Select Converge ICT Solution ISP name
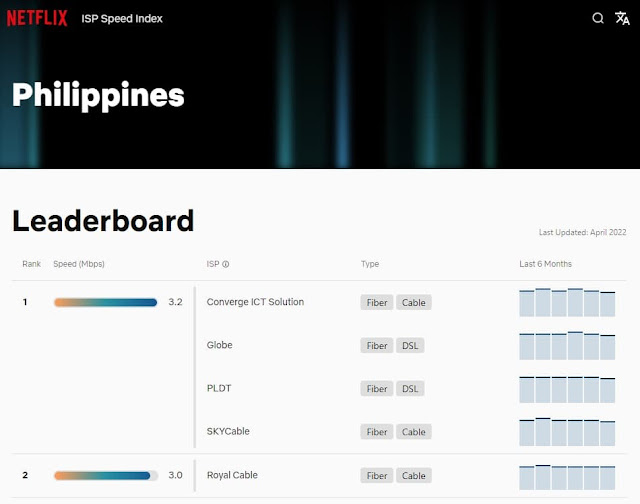This screenshot has width=640, height=504. click(255, 302)
